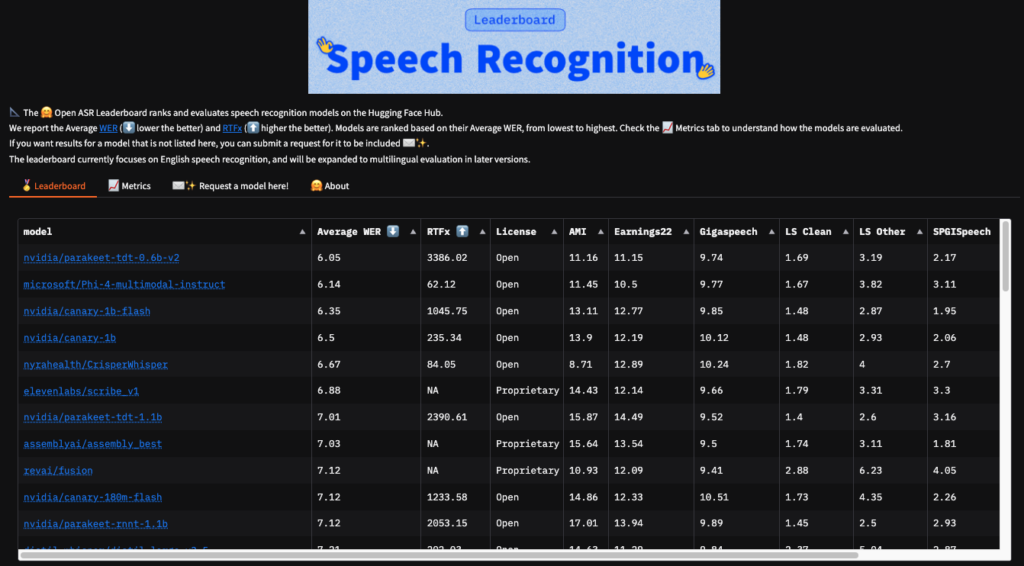Open assemblyai/assembly_best model link
The width and height of the screenshot is (1024, 566).
(93, 444)
